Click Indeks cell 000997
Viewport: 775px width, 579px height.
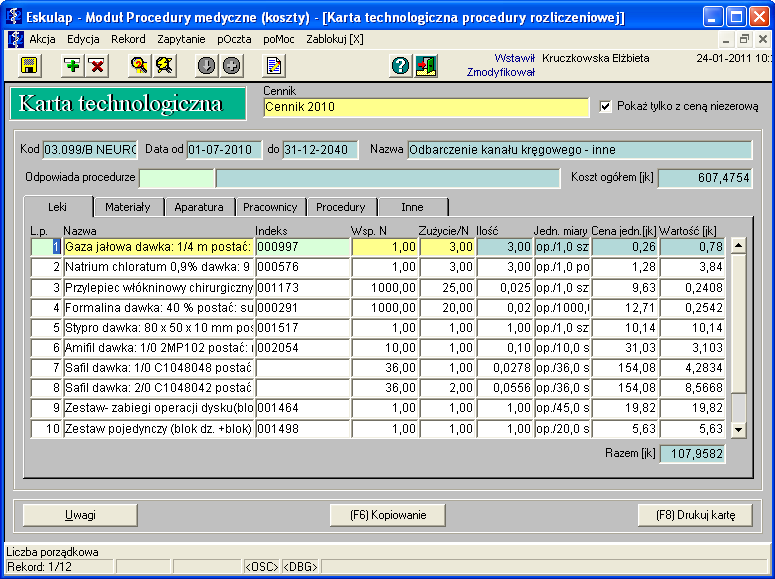302,247
